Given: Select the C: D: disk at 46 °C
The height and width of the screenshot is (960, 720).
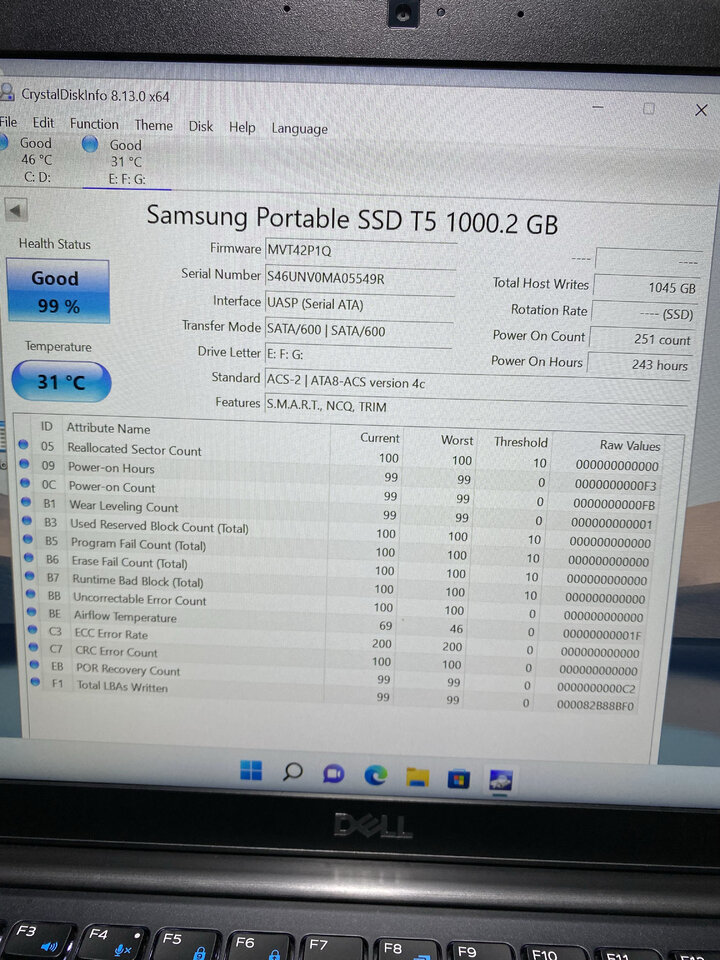Looking at the screenshot, I should (x=29, y=160).
